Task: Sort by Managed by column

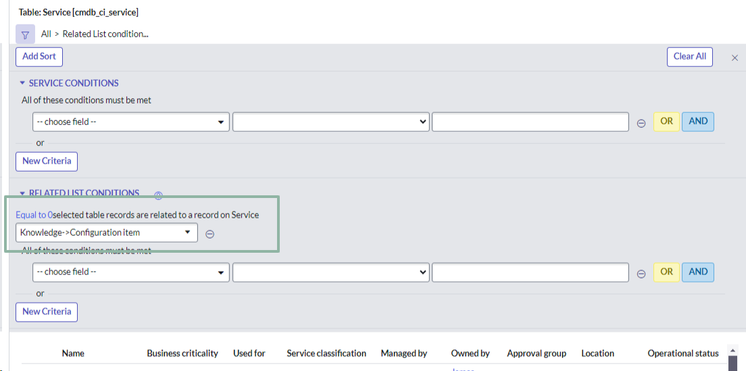Action: 404,353
